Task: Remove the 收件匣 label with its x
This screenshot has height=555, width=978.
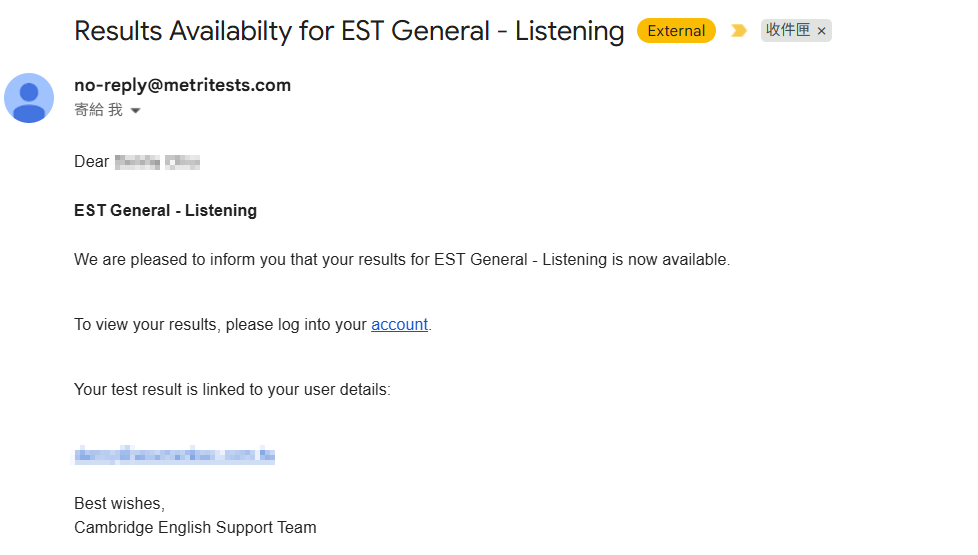Action: tap(822, 31)
